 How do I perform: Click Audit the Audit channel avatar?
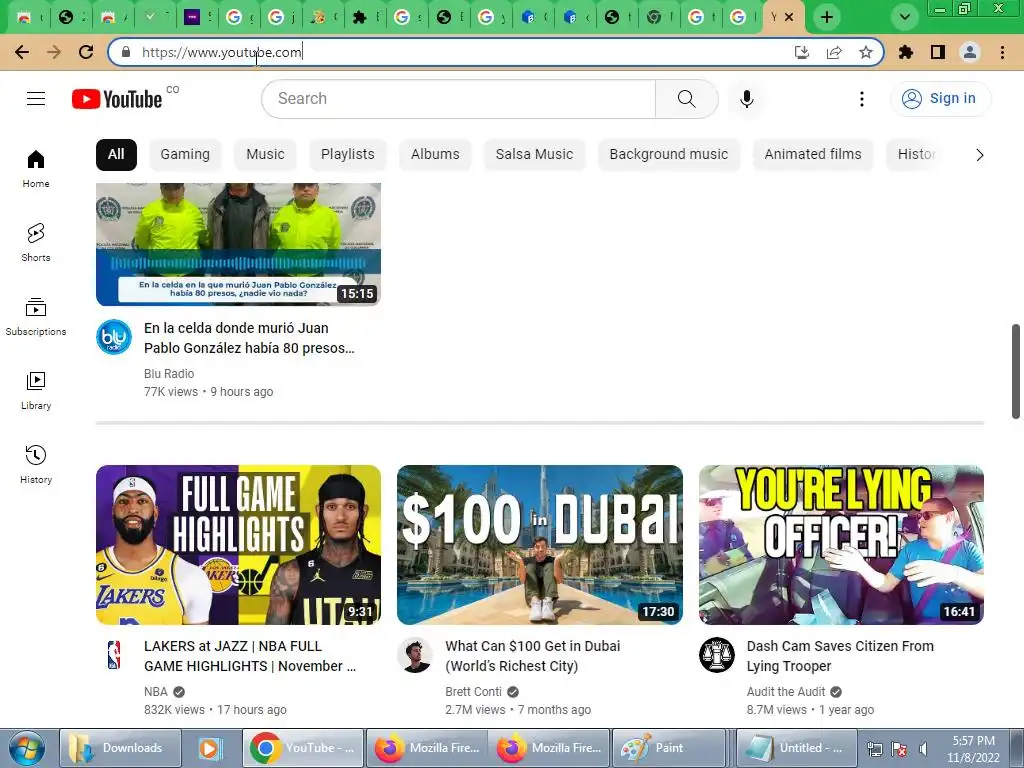(x=716, y=655)
